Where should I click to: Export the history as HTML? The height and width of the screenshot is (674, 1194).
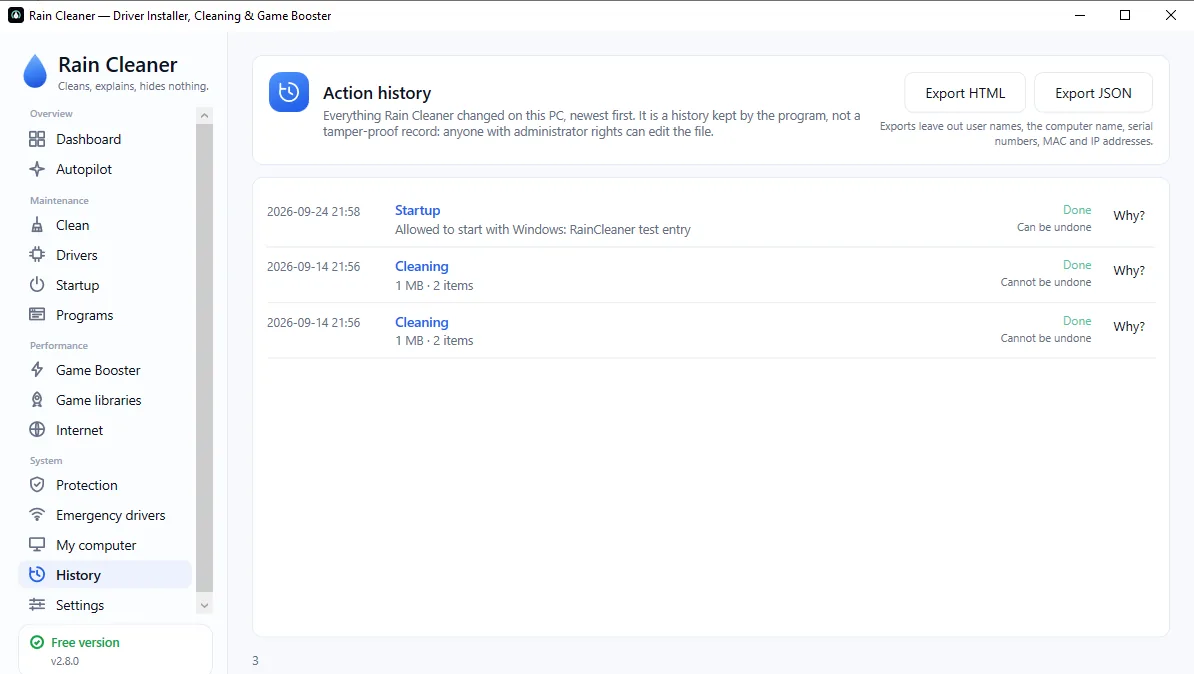(x=965, y=93)
